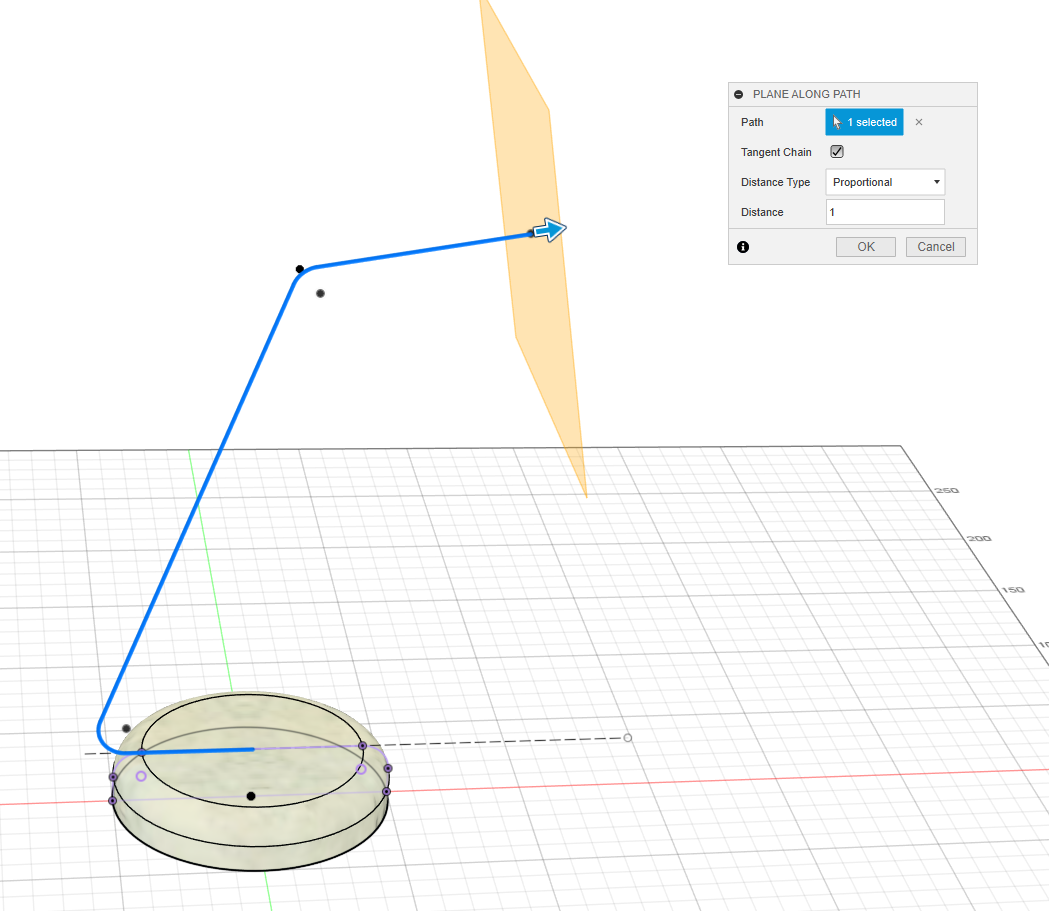Click the gray point near lower path bend
Viewport: 1049px width, 911px height.
(x=126, y=728)
